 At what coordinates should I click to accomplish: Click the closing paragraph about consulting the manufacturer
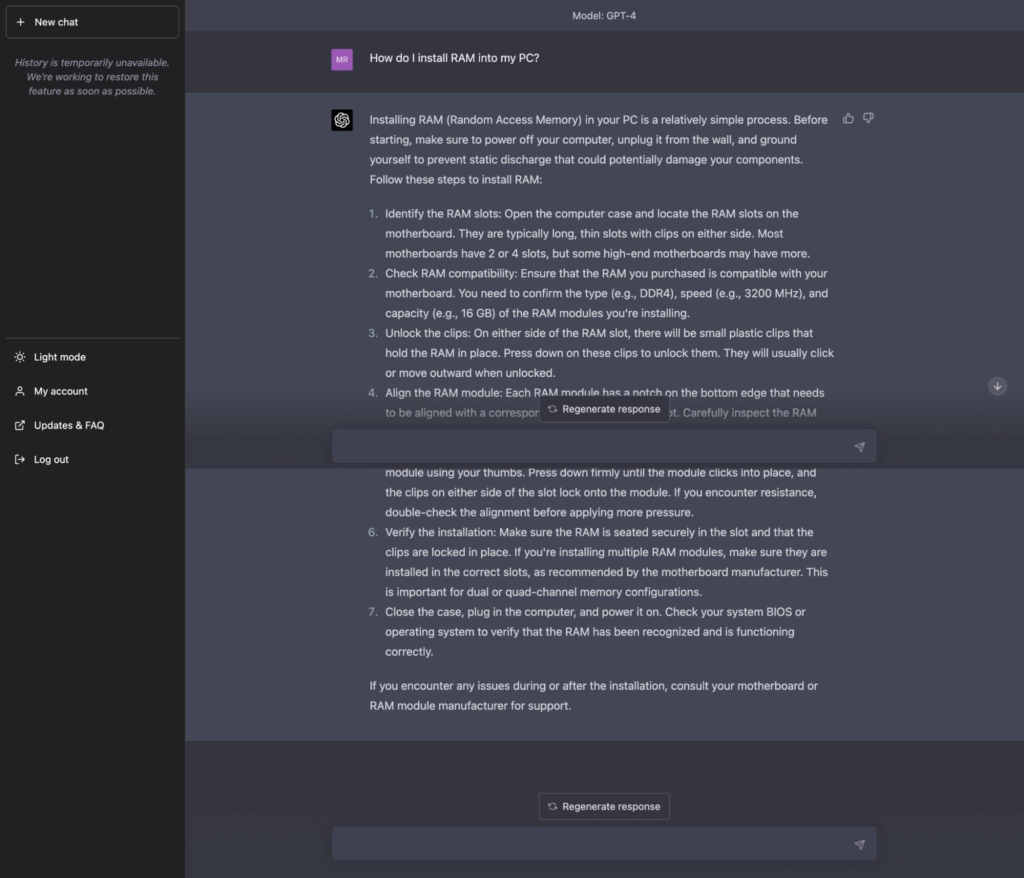point(593,695)
